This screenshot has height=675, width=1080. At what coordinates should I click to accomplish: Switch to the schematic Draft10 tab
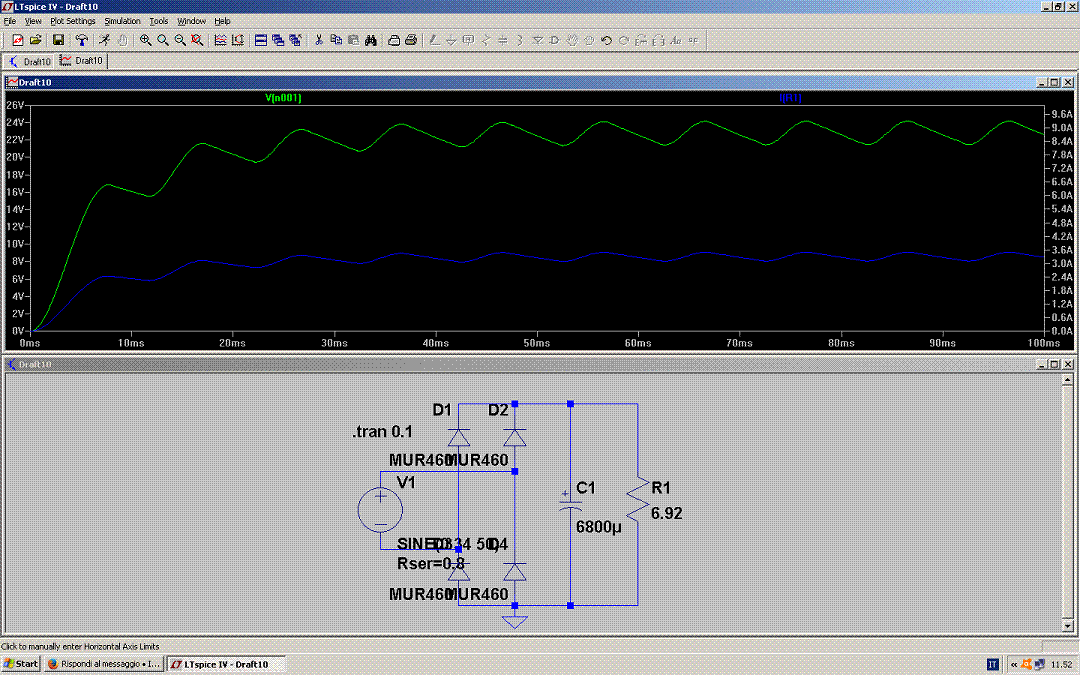point(31,61)
